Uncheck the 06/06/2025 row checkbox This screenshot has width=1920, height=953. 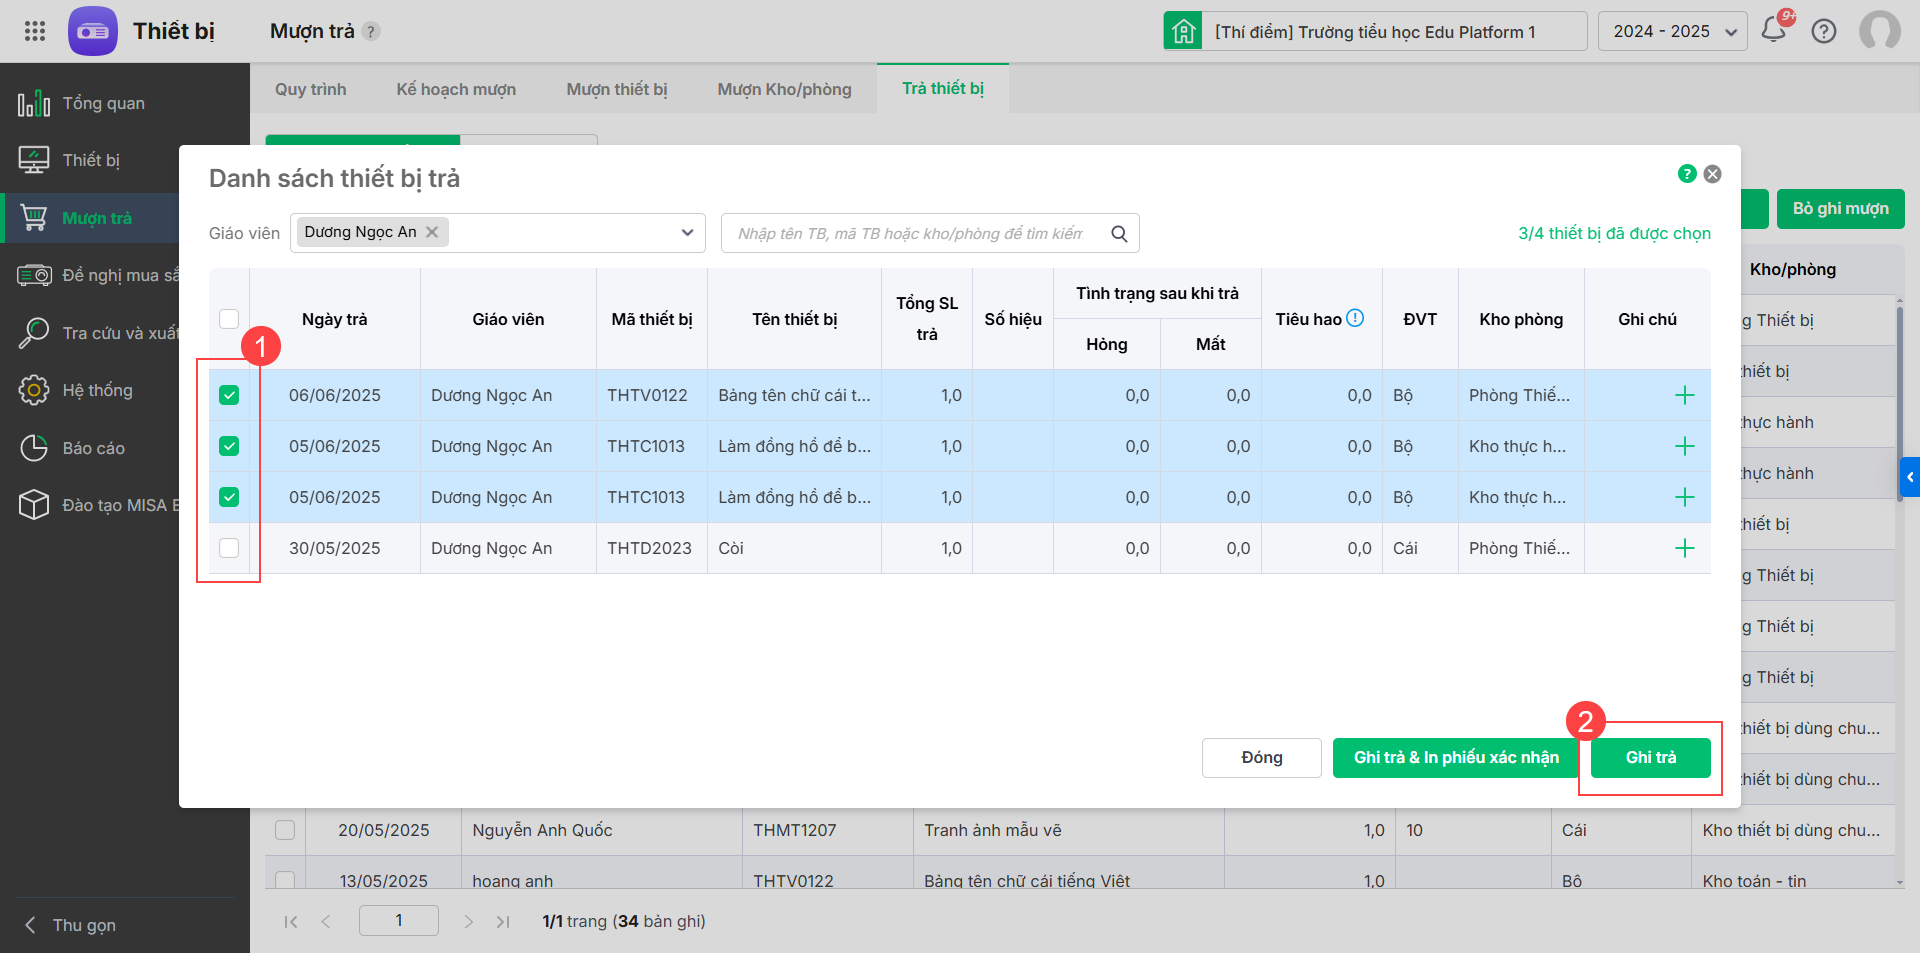click(x=229, y=395)
